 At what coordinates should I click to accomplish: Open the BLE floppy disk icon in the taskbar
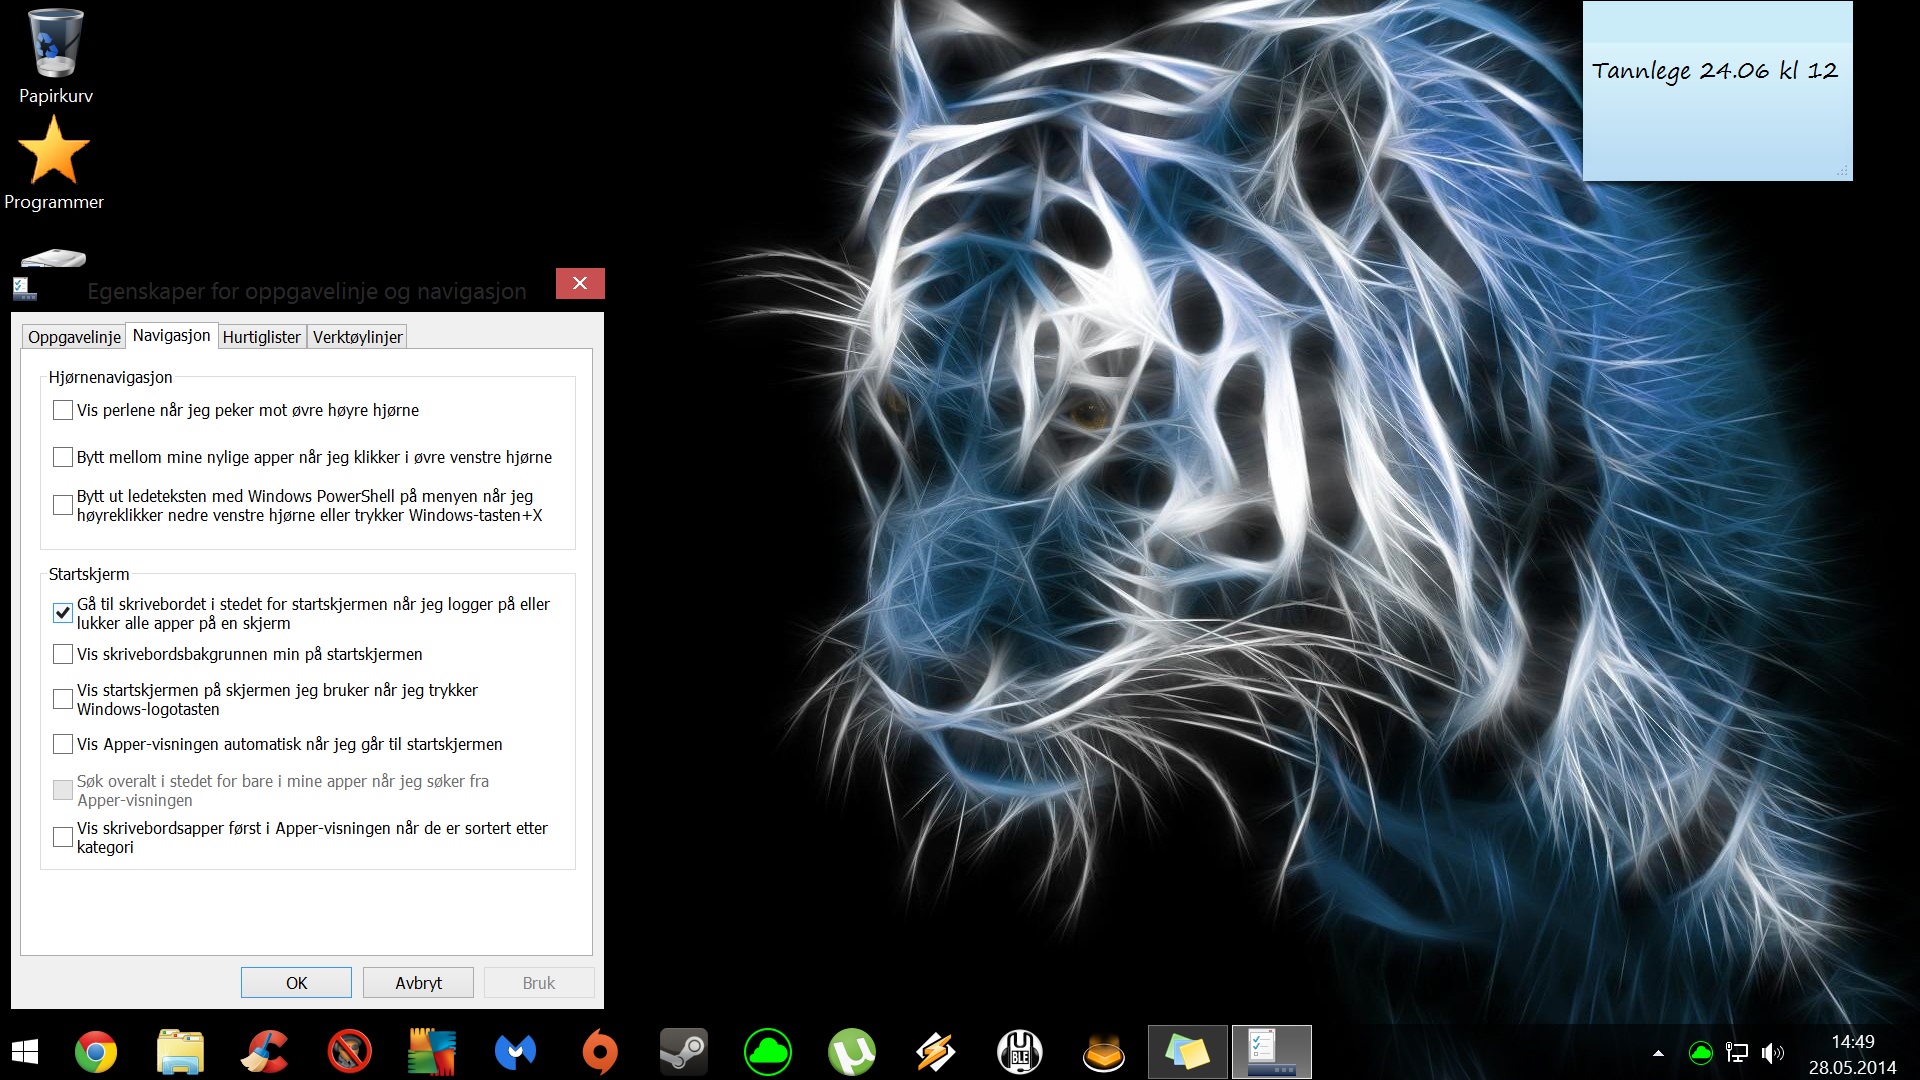(x=1020, y=1052)
